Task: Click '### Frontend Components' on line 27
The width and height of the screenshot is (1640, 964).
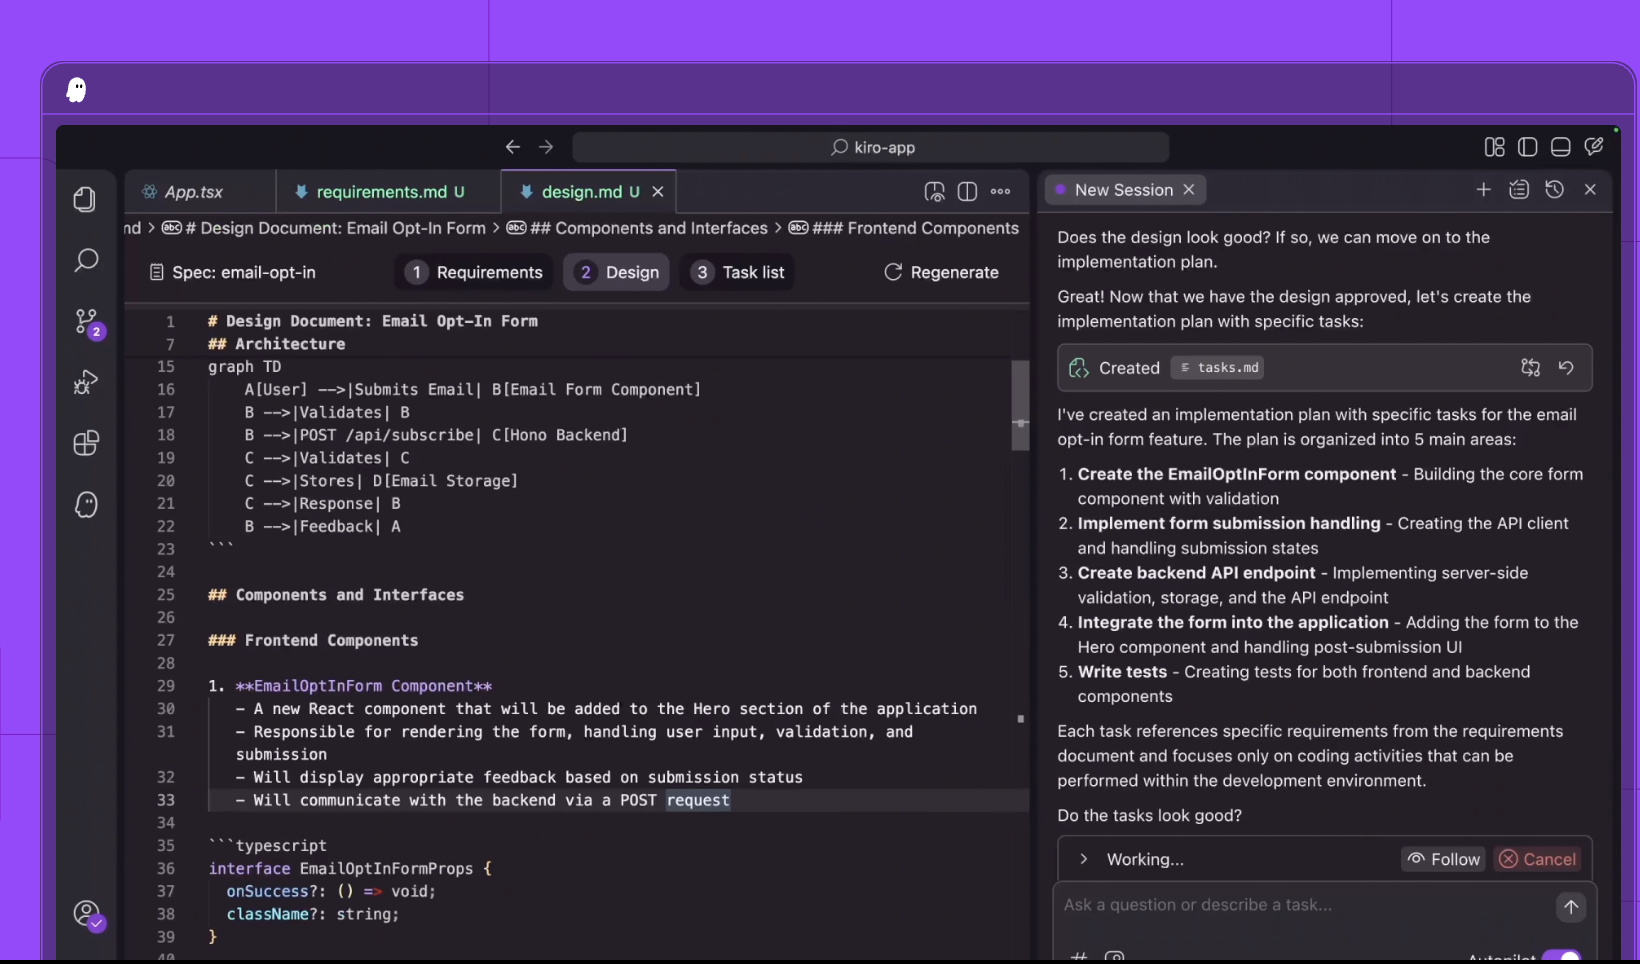Action: coord(313,641)
